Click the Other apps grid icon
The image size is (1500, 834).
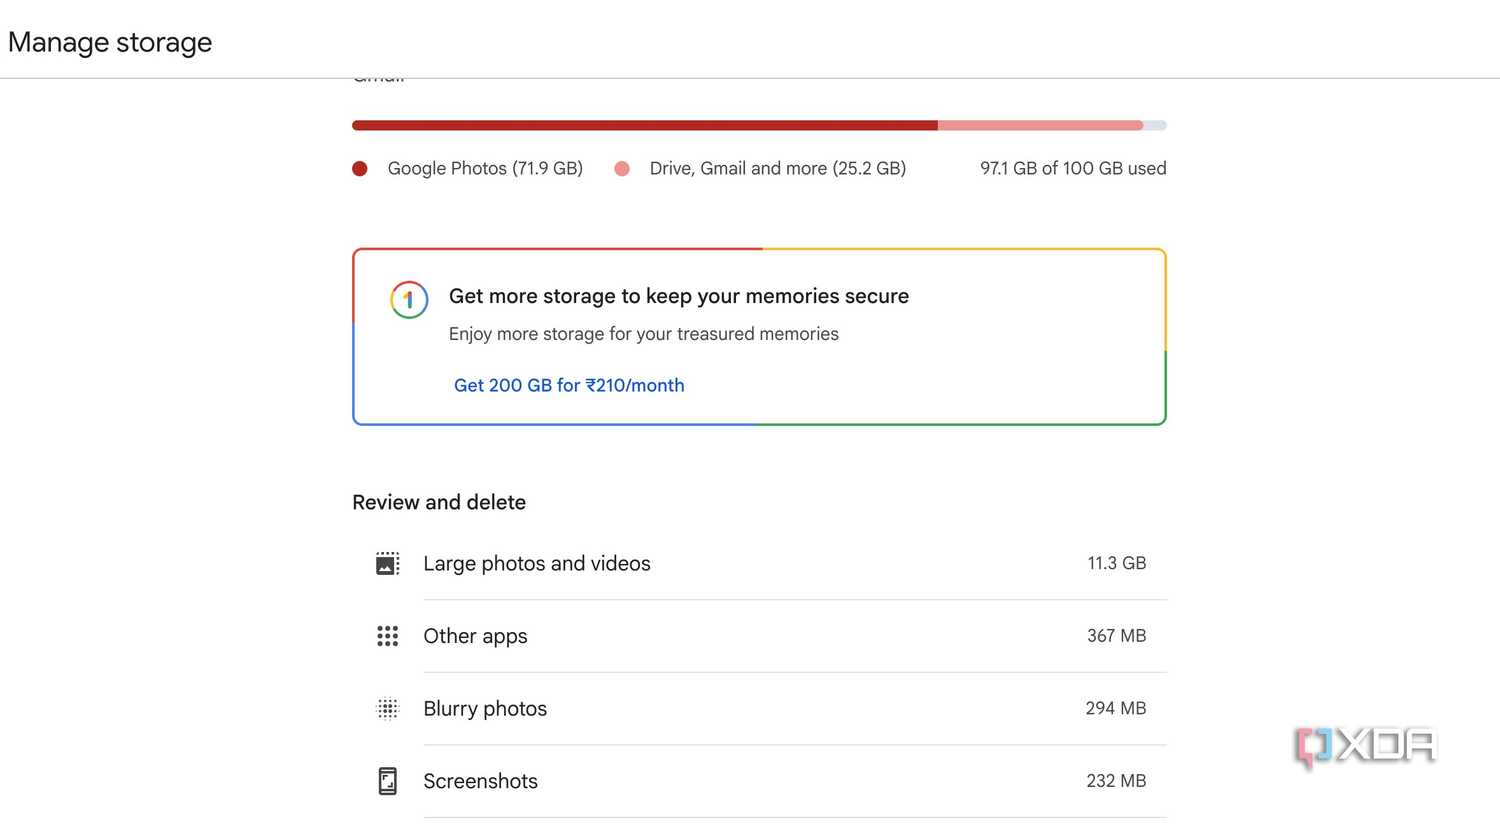[x=387, y=636]
